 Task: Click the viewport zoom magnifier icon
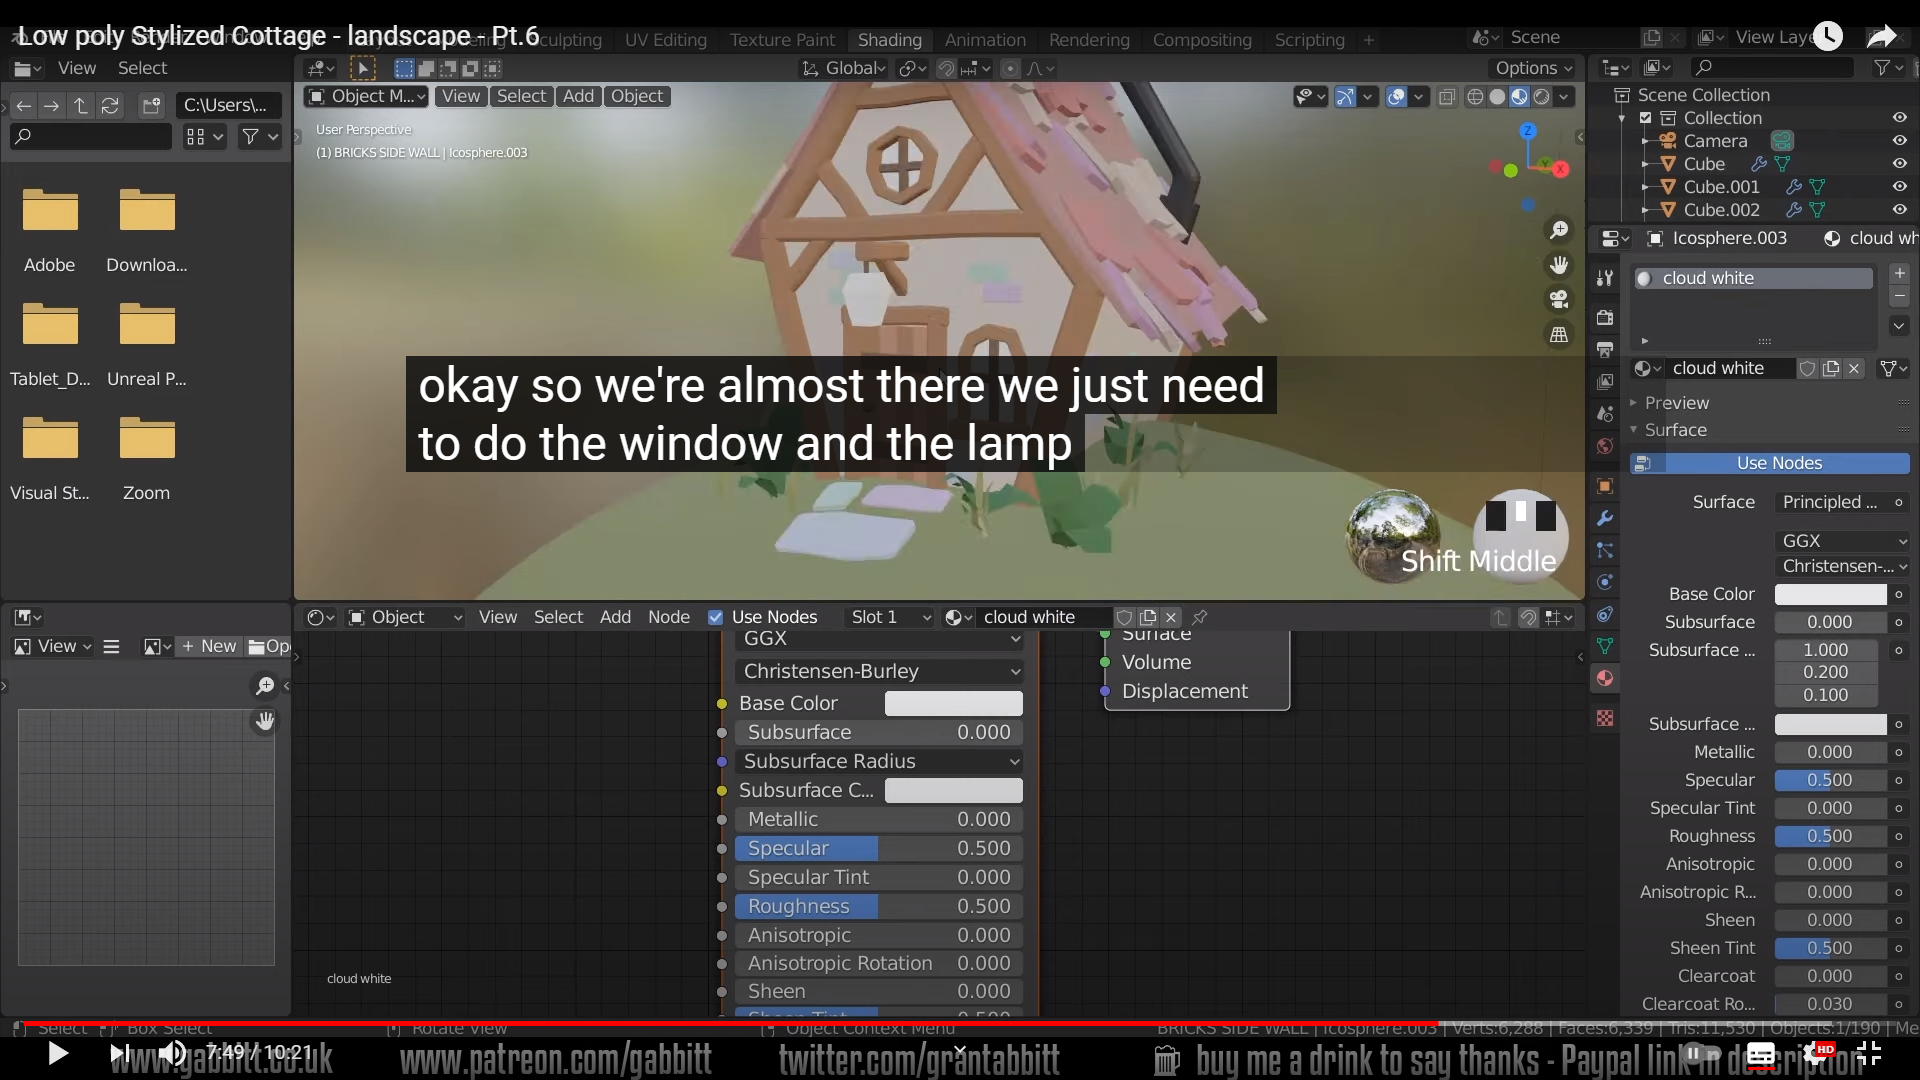[1558, 231]
